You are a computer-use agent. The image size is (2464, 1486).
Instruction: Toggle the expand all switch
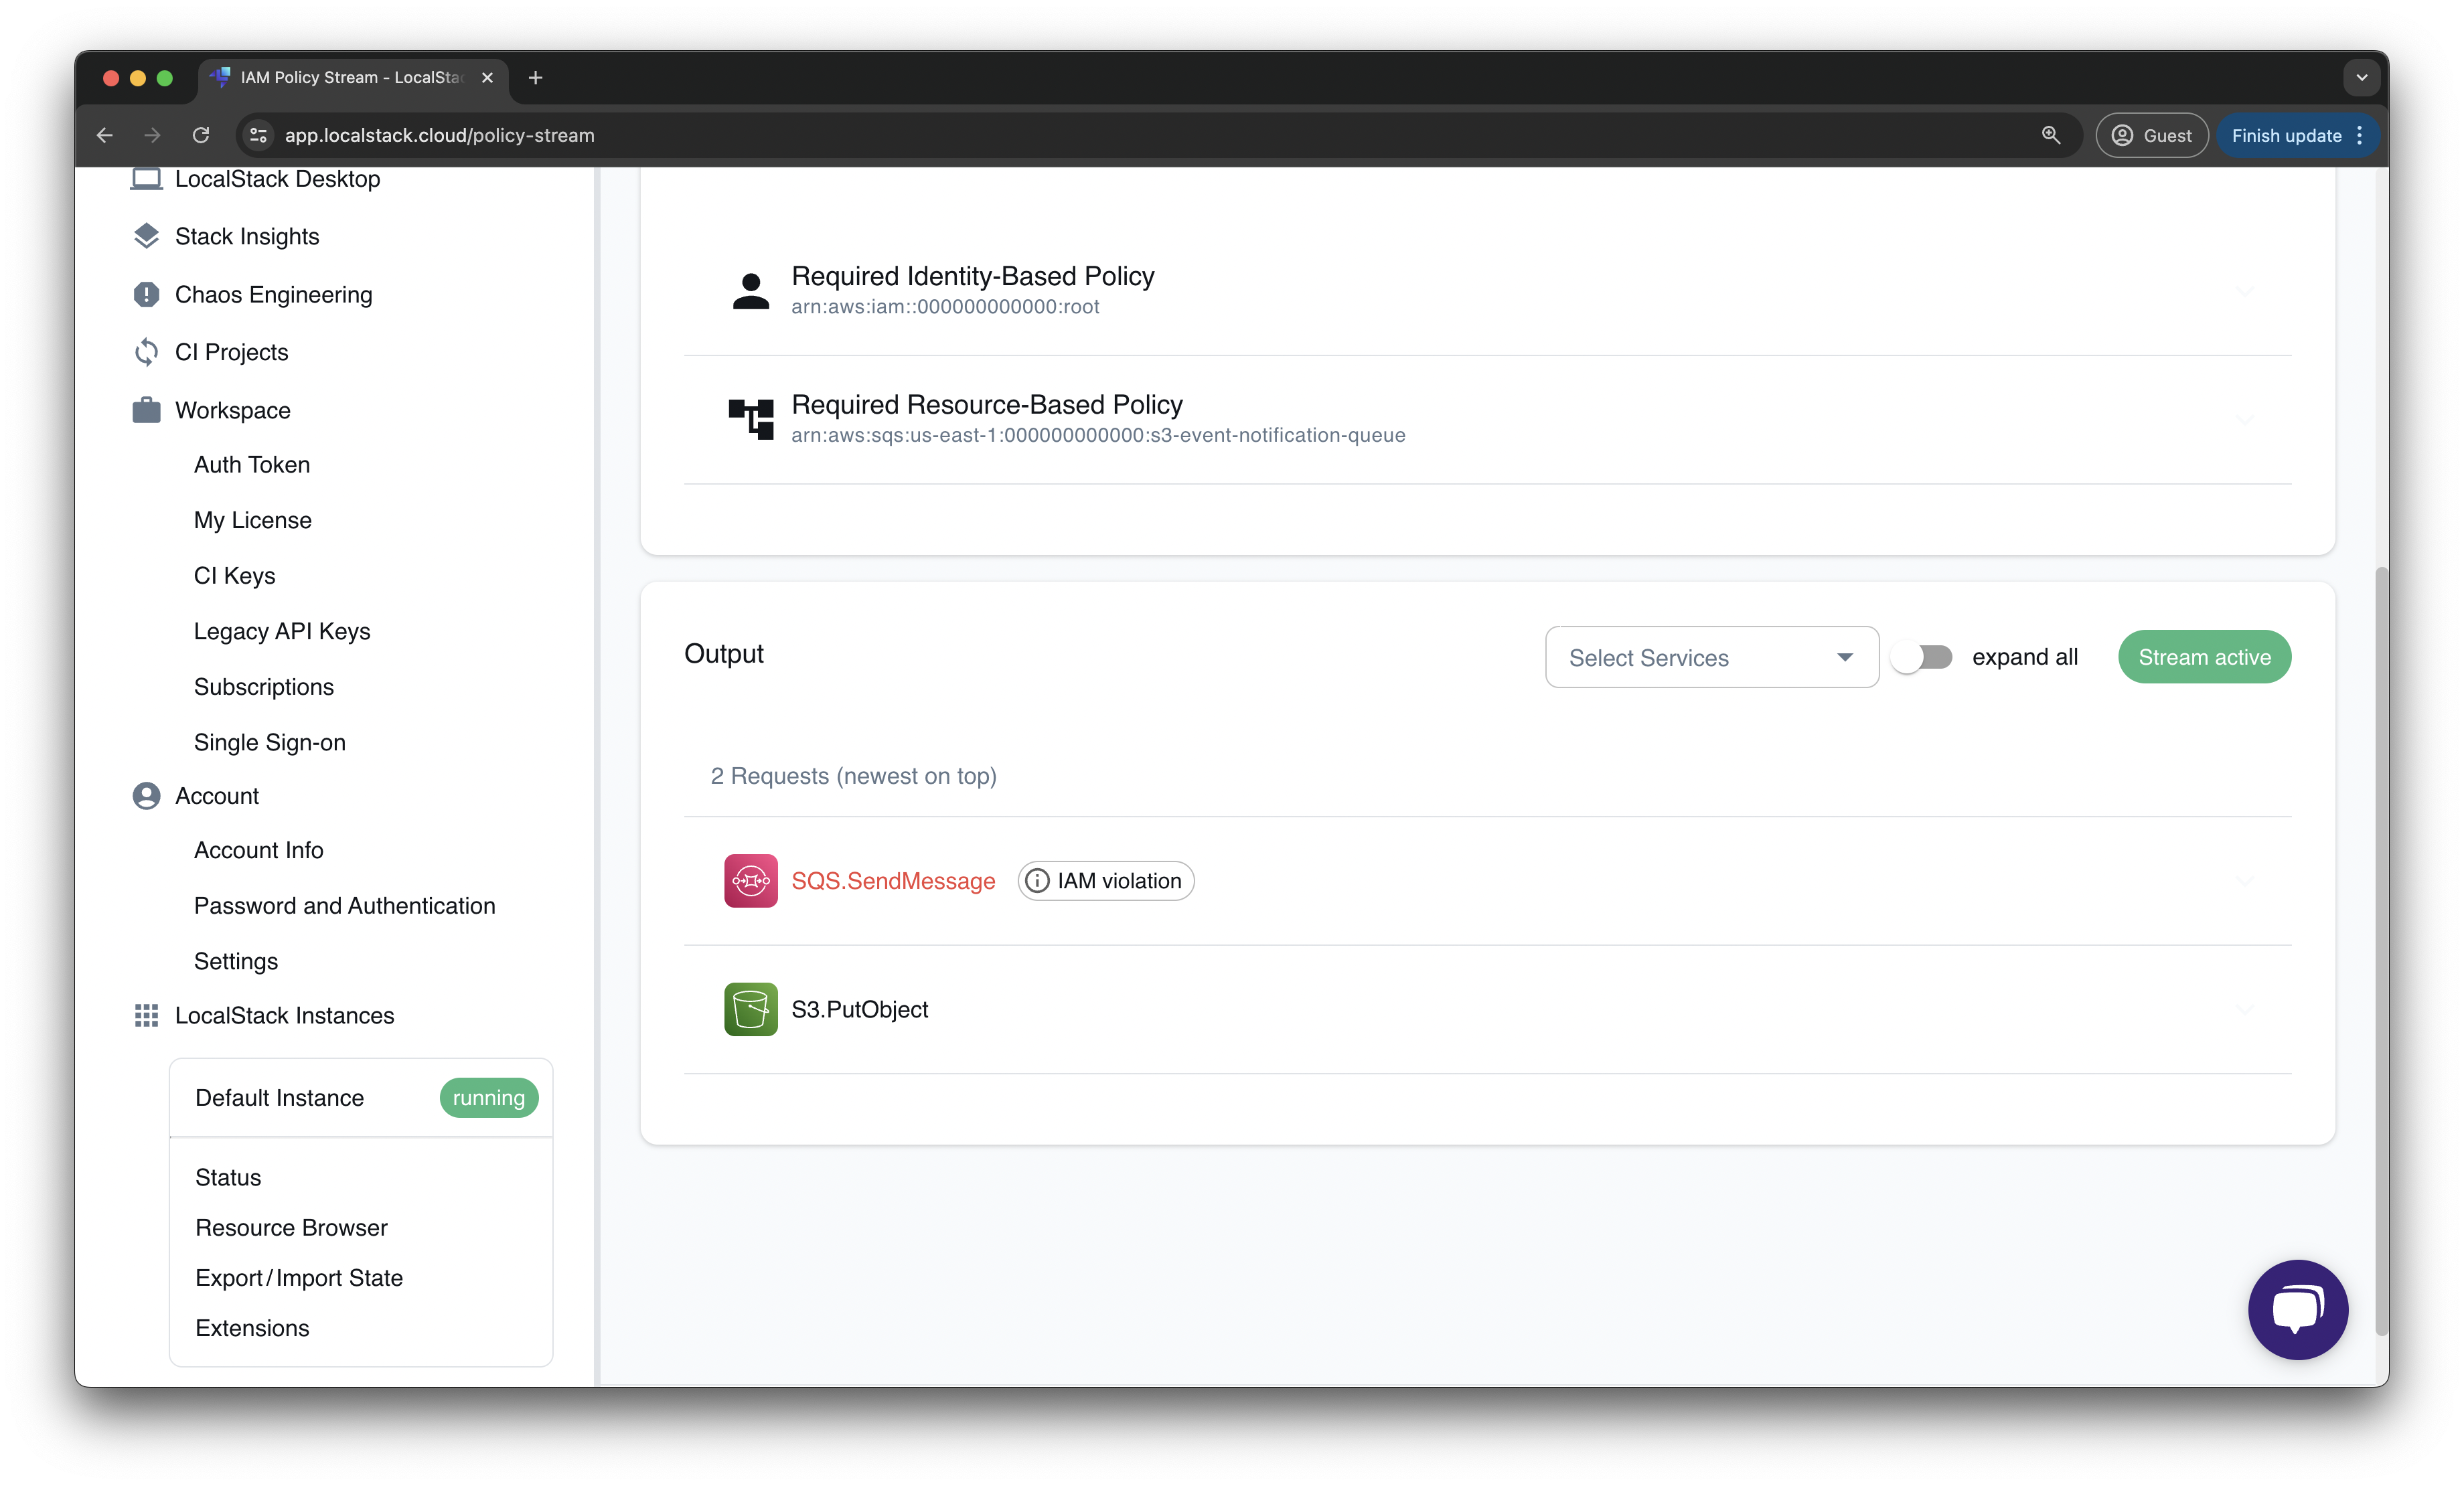click(x=1921, y=657)
